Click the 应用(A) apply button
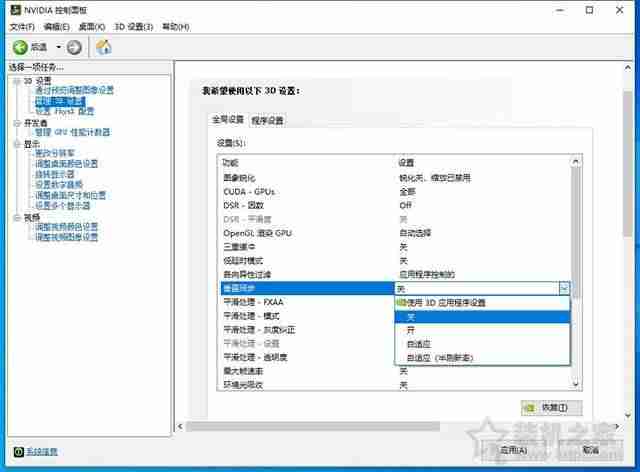Viewport: 640px width, 472px height. pyautogui.click(x=513, y=450)
